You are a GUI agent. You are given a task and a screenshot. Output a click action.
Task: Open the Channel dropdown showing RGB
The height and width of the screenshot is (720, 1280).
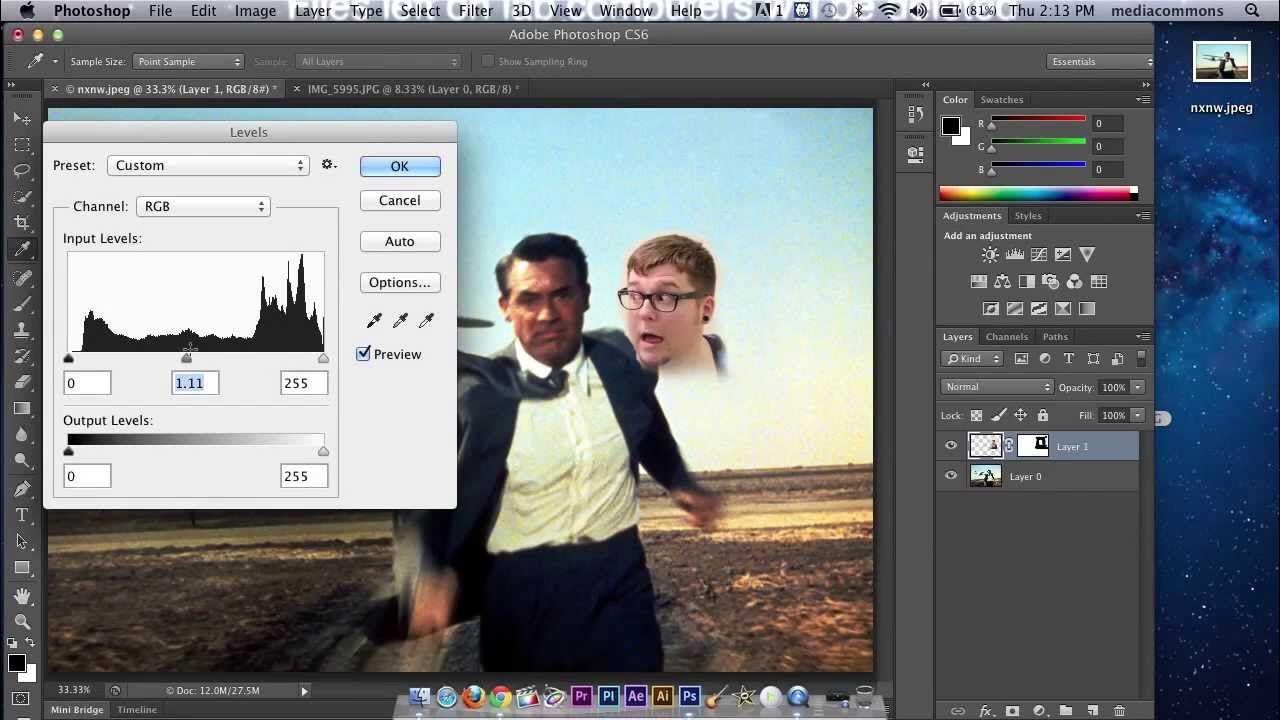coord(203,206)
